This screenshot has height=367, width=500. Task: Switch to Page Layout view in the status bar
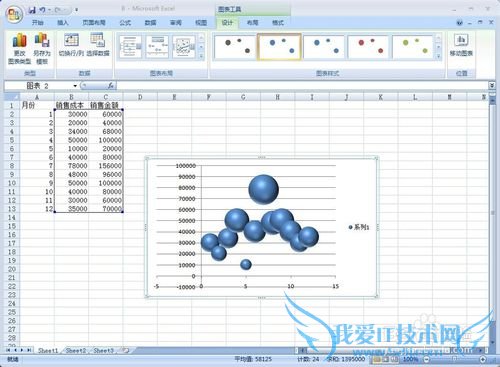coord(386,359)
